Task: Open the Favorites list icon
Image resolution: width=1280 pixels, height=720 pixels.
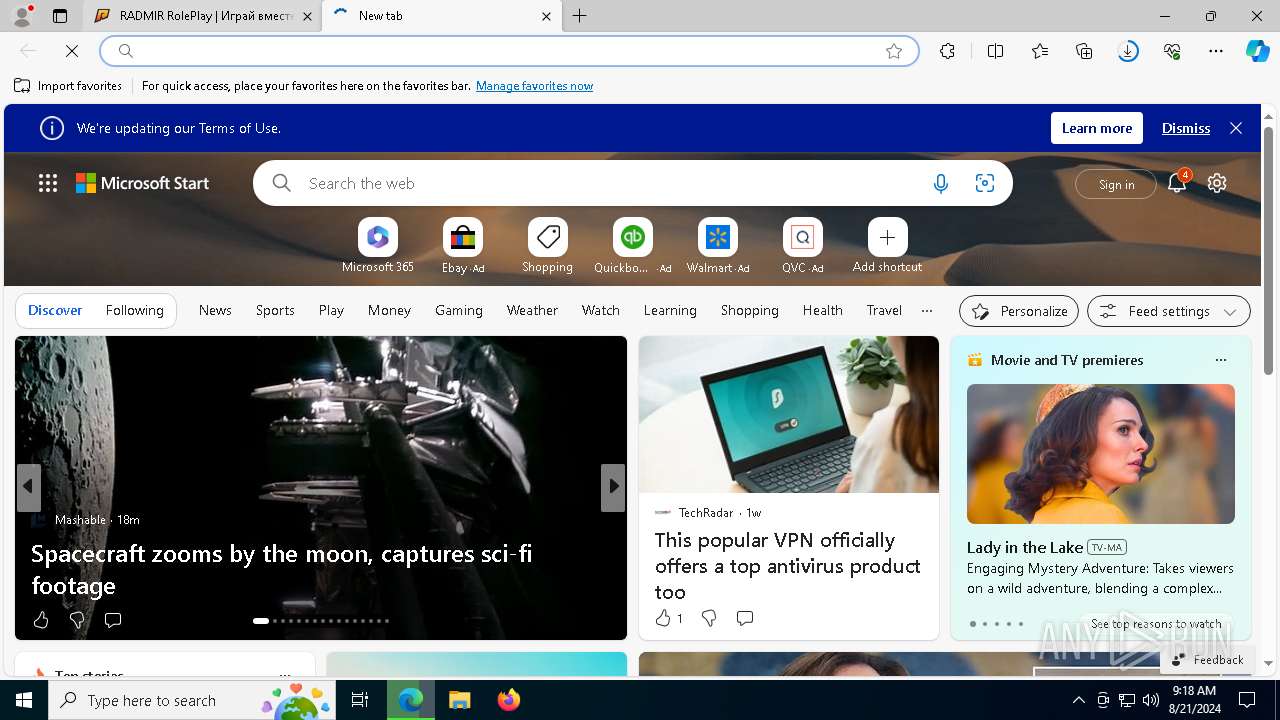Action: [x=1040, y=51]
